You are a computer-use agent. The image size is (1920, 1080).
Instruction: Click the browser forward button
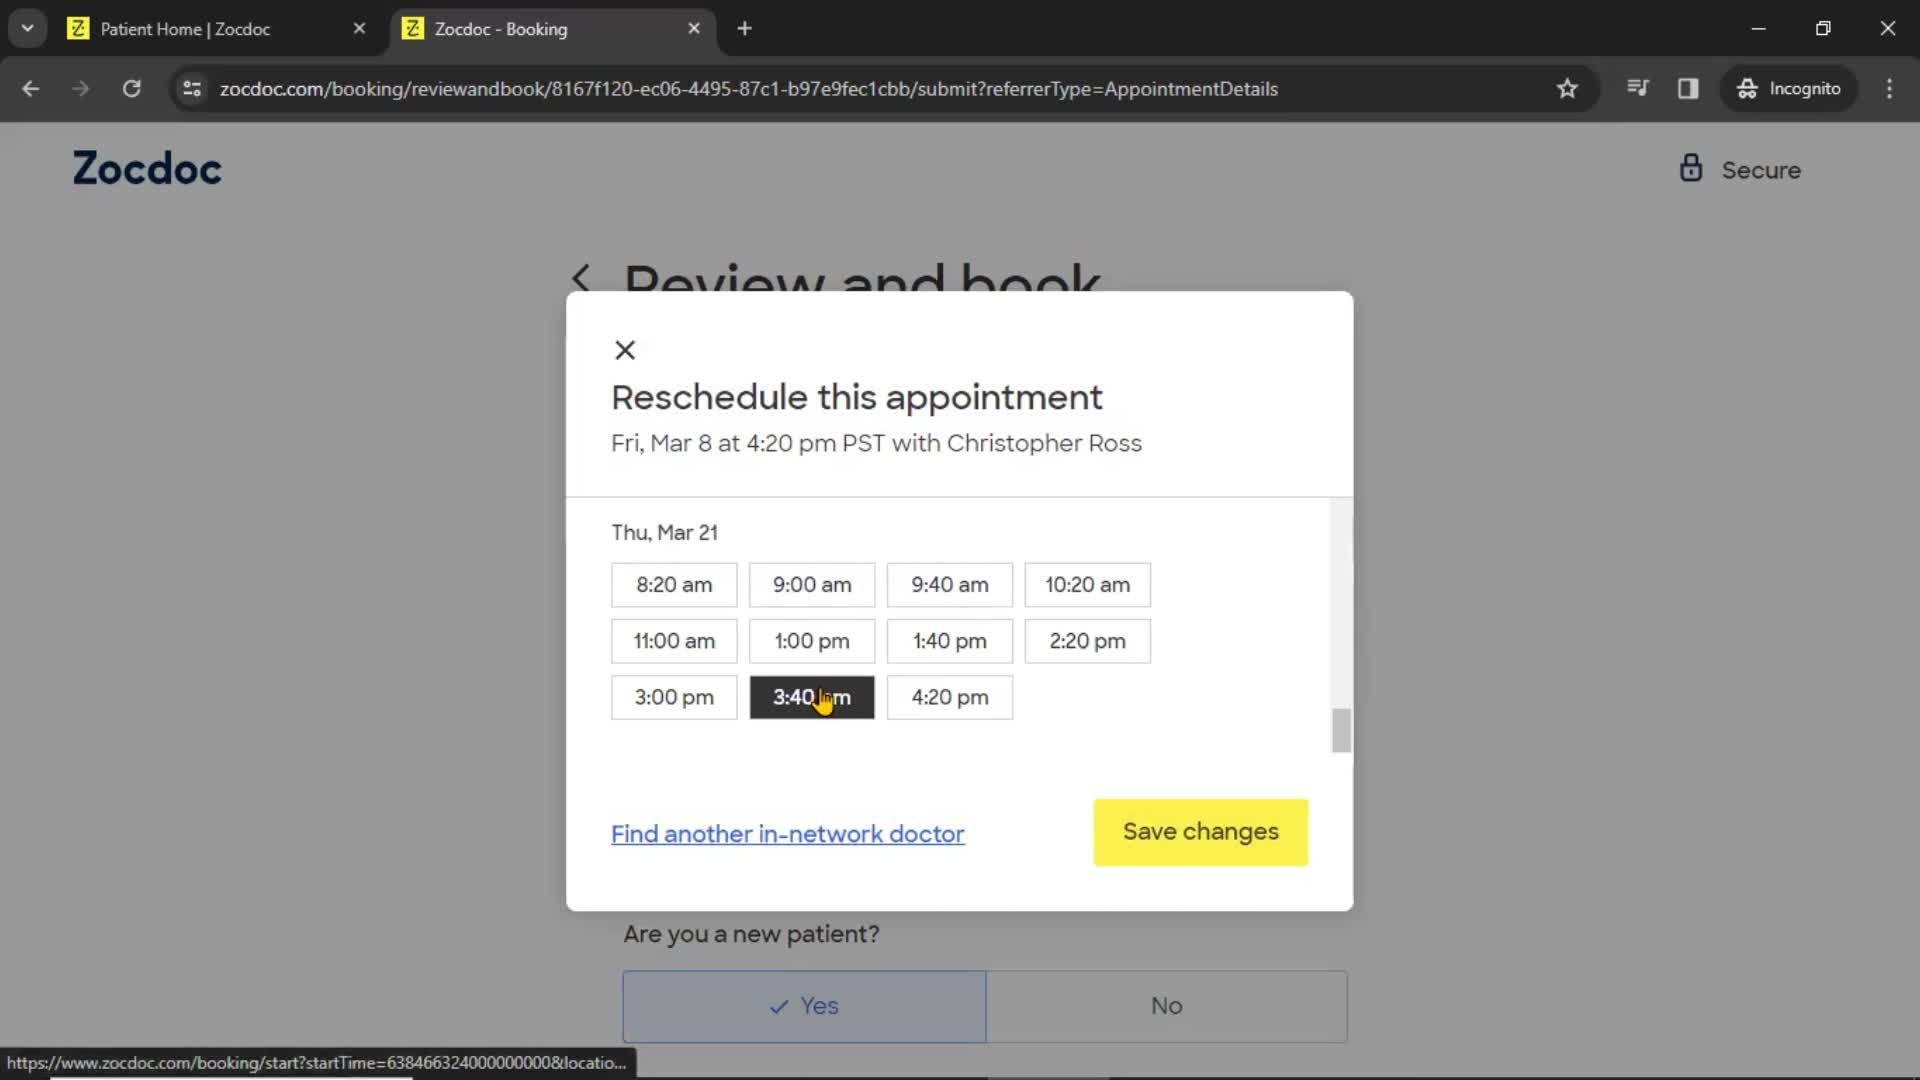click(81, 89)
